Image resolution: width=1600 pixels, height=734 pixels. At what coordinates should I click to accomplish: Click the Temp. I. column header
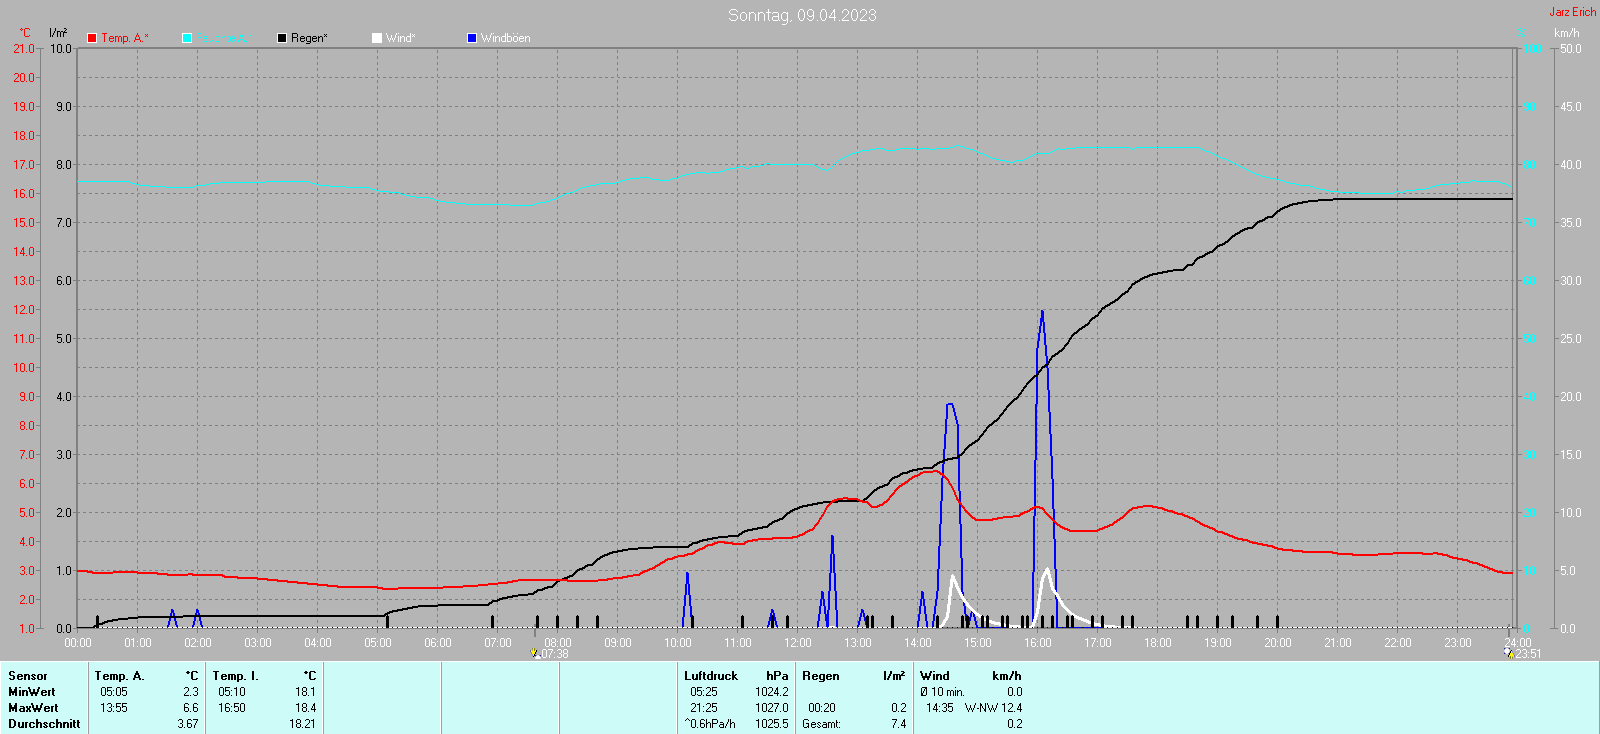(x=235, y=676)
